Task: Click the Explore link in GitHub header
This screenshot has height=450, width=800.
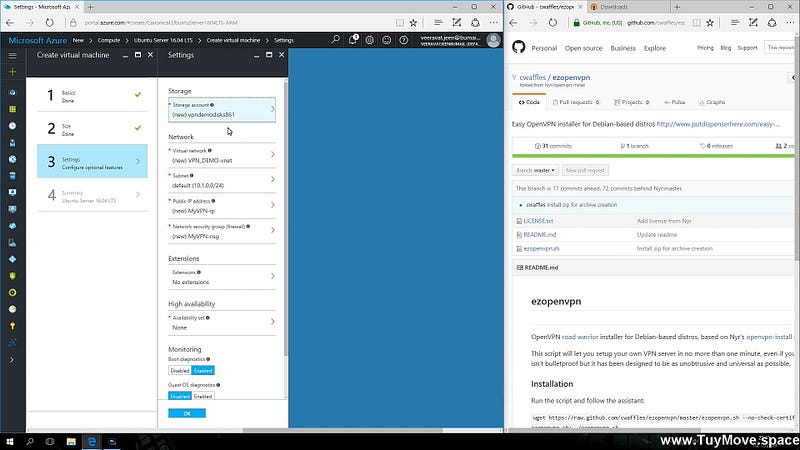Action: (655, 48)
